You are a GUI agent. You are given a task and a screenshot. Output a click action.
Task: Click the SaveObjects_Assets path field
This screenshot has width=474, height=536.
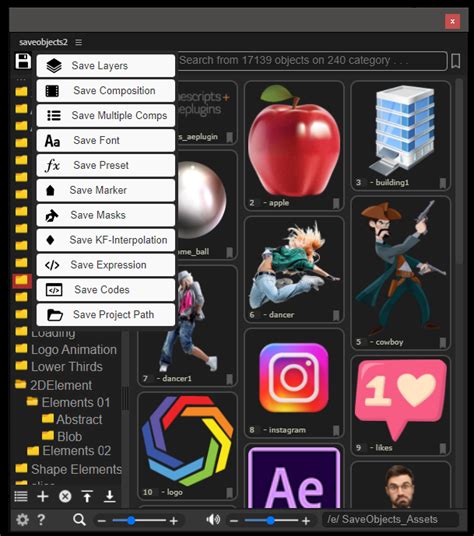coord(390,520)
